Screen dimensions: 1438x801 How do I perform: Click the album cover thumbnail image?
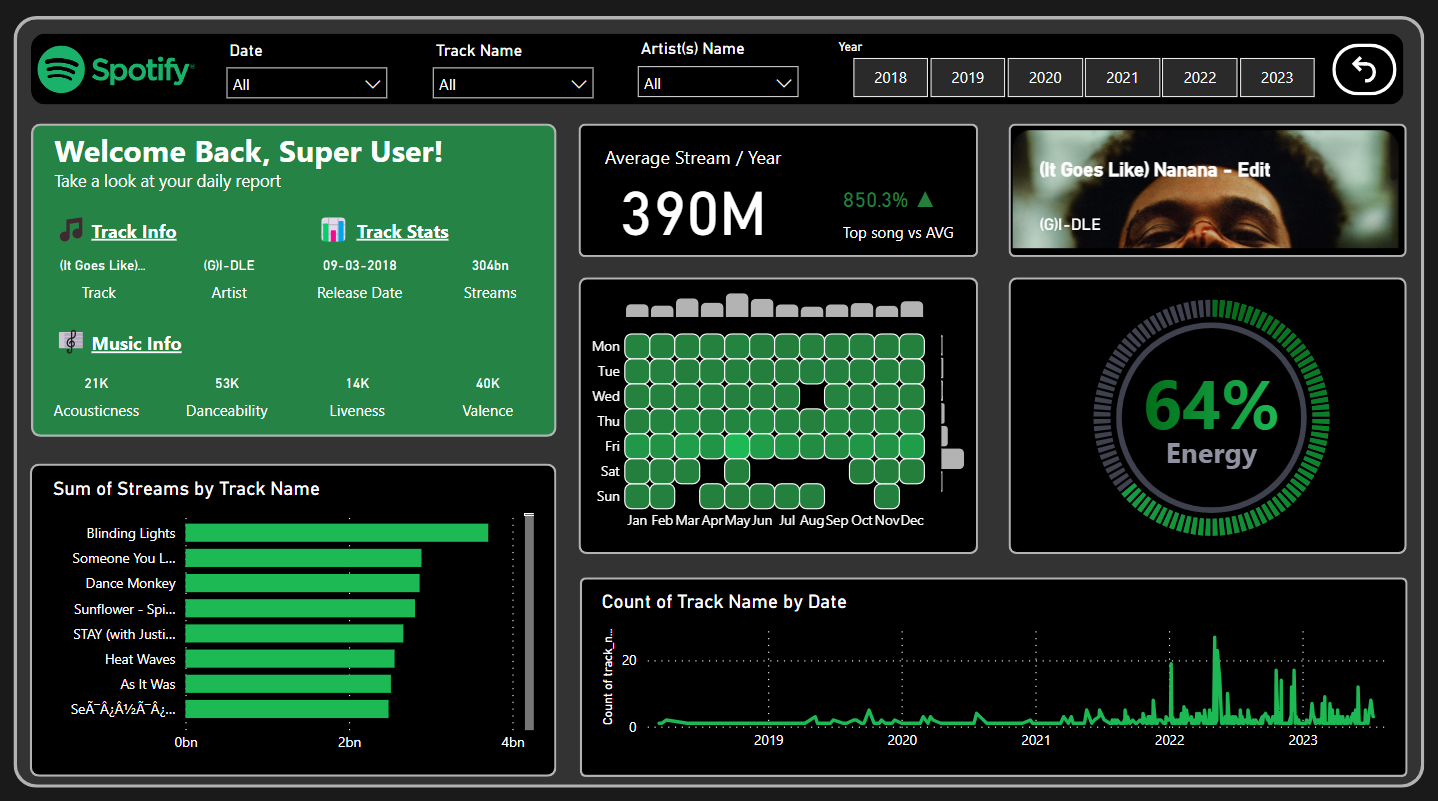pos(1207,189)
